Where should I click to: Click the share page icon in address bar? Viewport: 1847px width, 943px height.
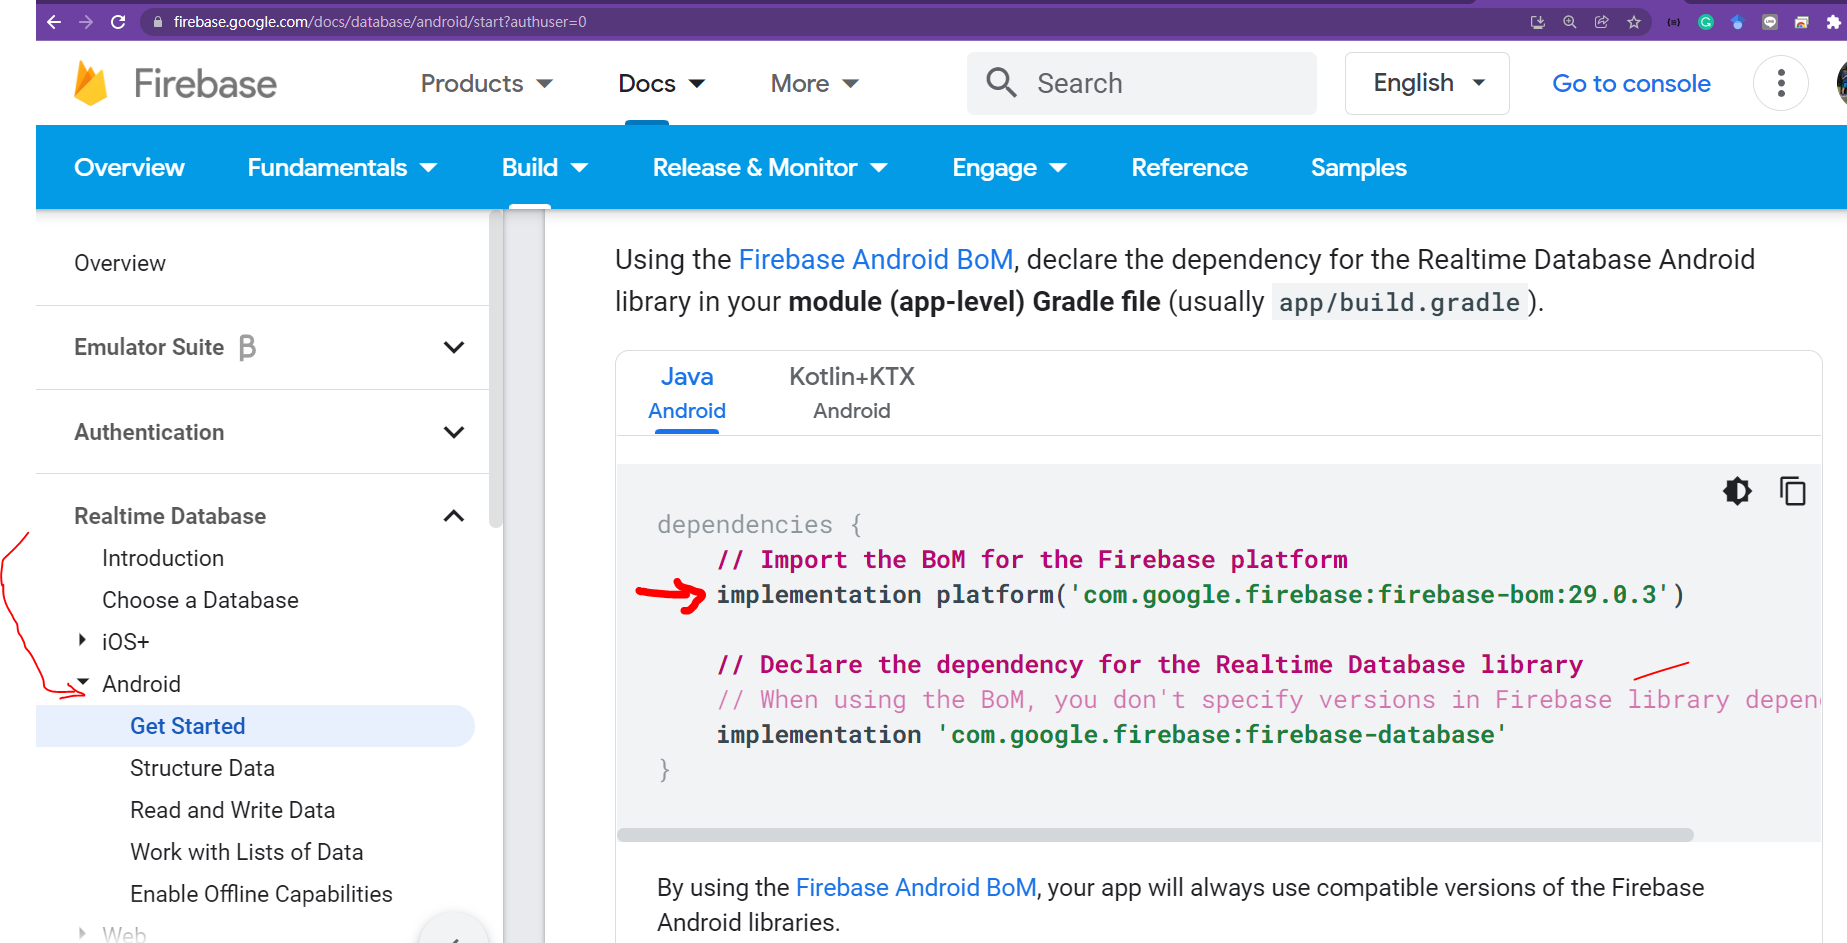point(1602,22)
